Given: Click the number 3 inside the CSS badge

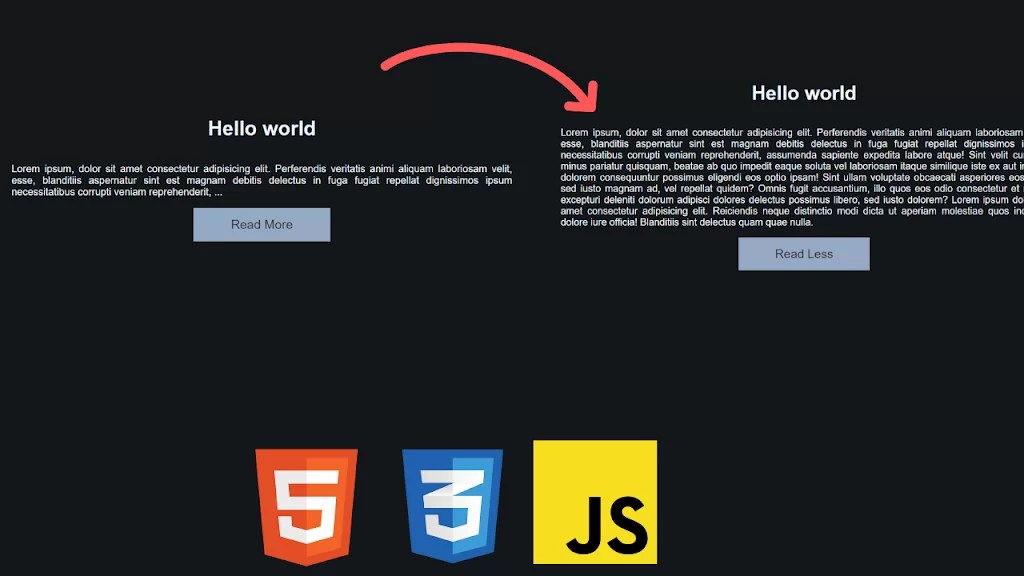Looking at the screenshot, I should click(x=453, y=505).
